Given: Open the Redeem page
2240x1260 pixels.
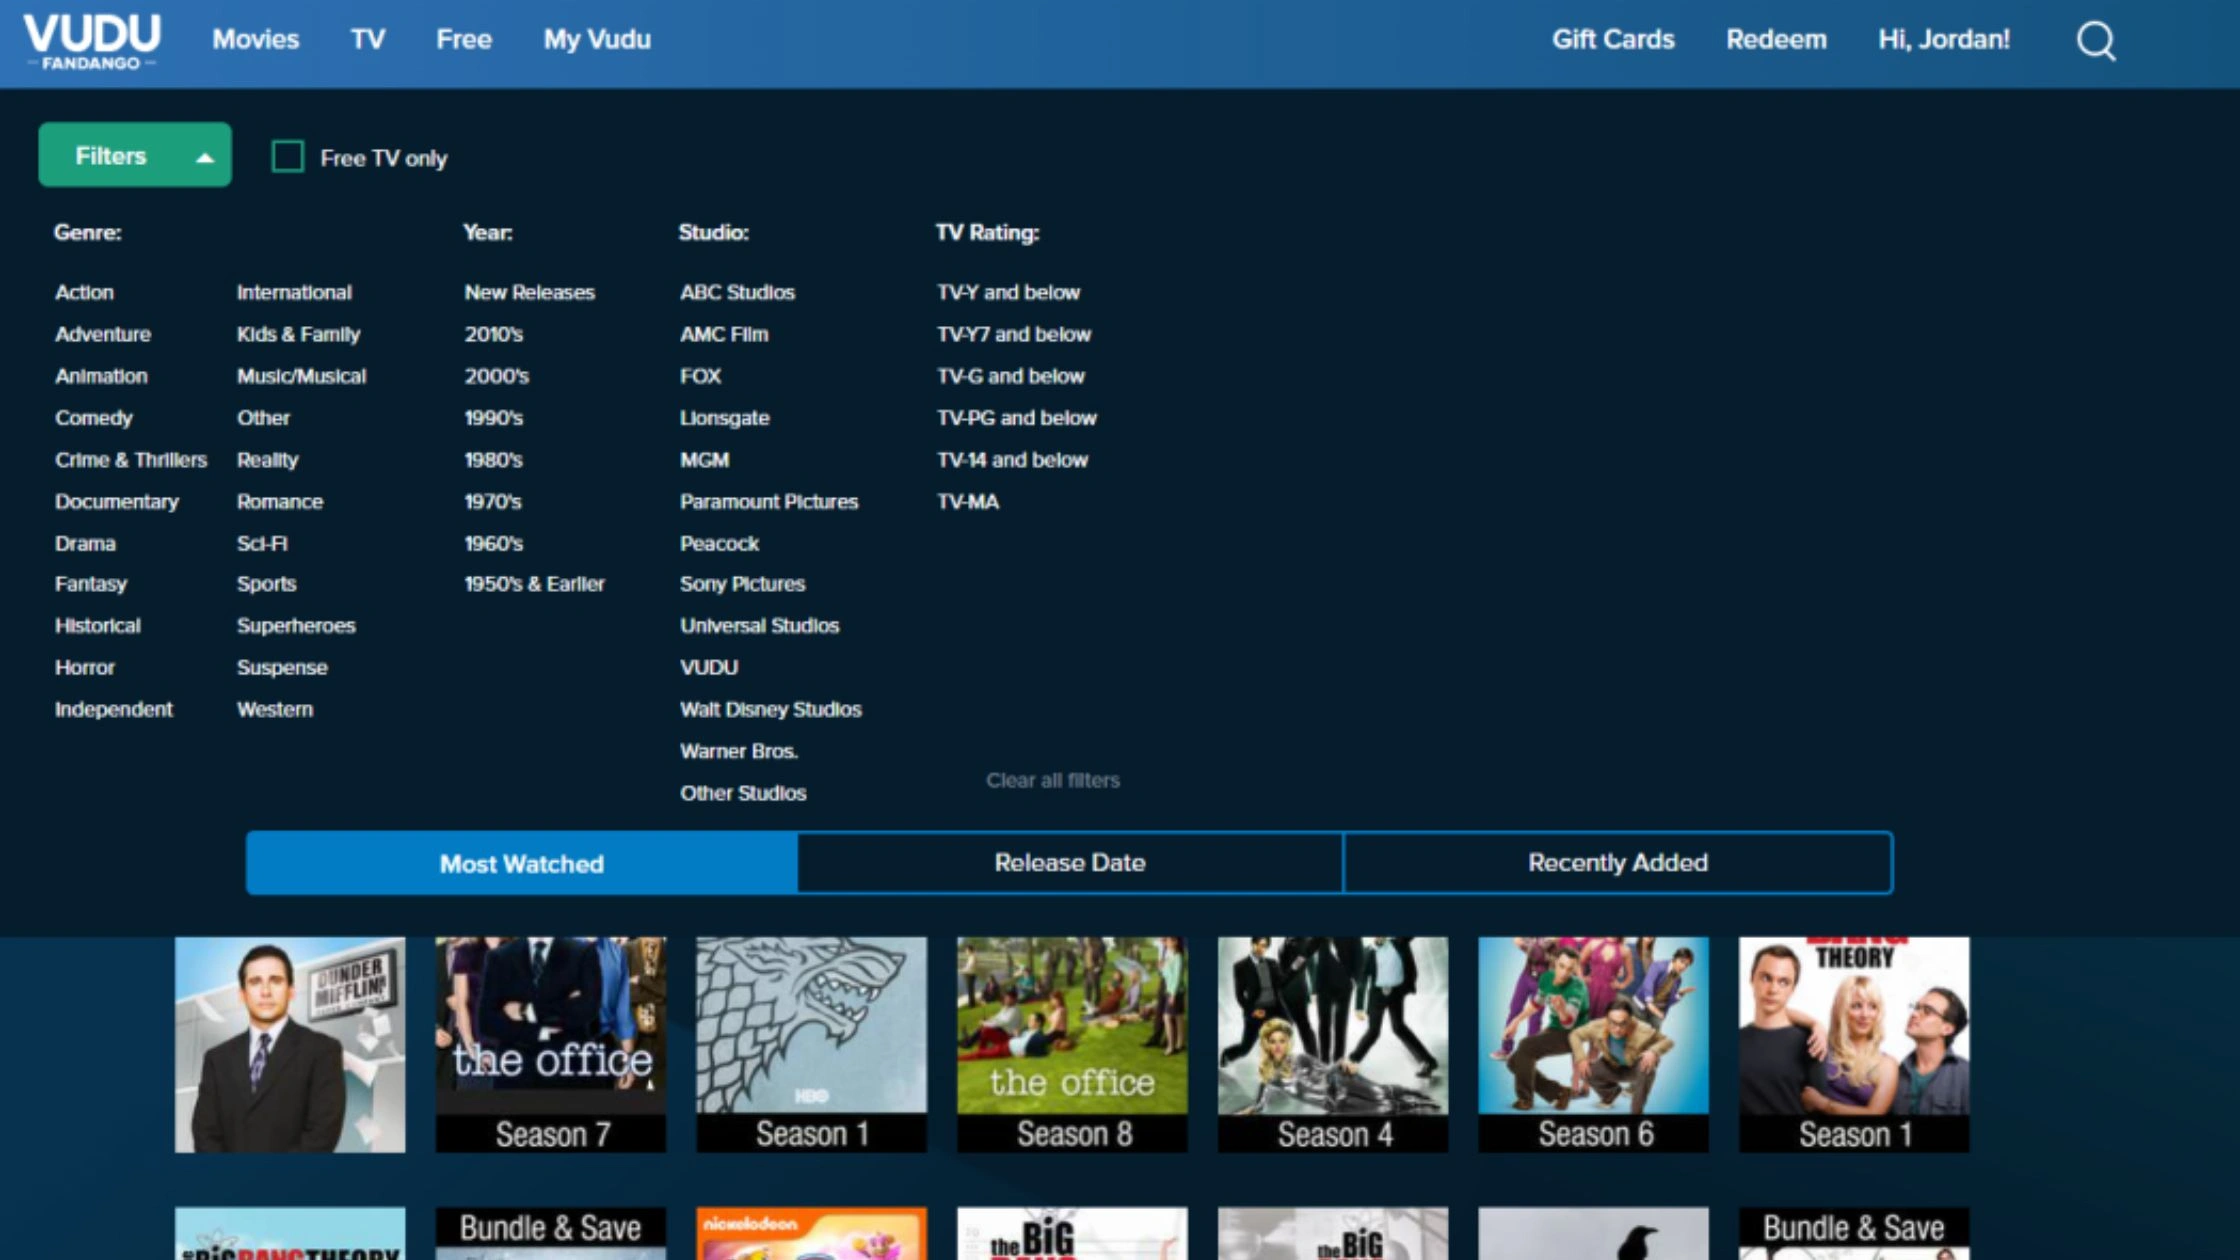Looking at the screenshot, I should coord(1776,40).
